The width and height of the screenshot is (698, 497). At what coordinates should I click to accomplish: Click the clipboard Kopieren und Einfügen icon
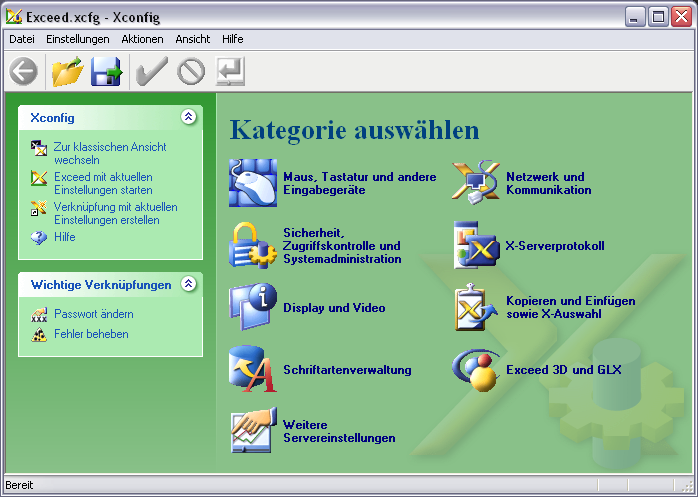tap(476, 307)
